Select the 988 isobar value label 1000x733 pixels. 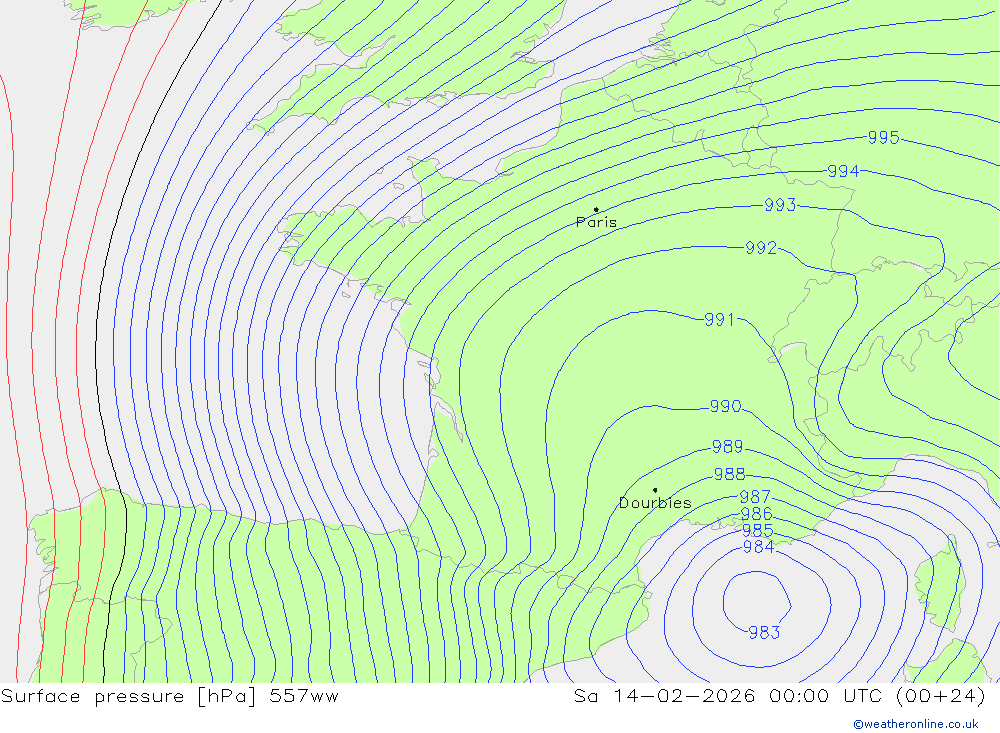tap(729, 474)
